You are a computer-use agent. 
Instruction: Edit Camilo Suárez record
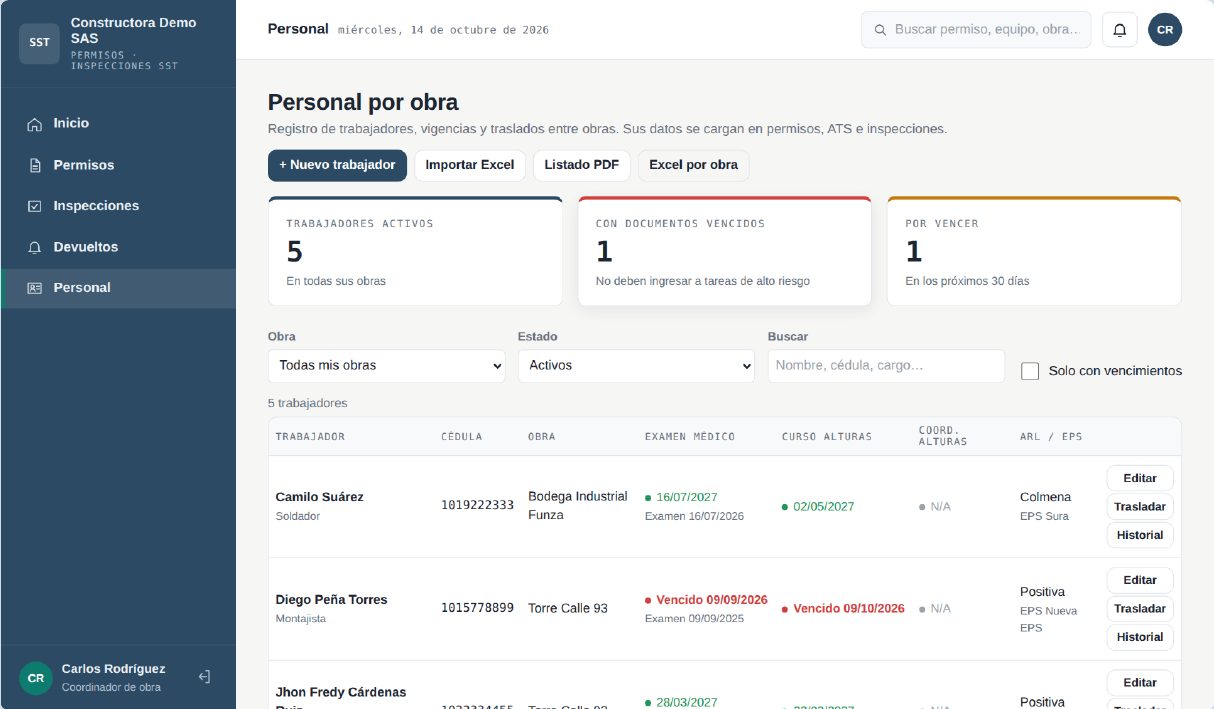[1140, 478]
